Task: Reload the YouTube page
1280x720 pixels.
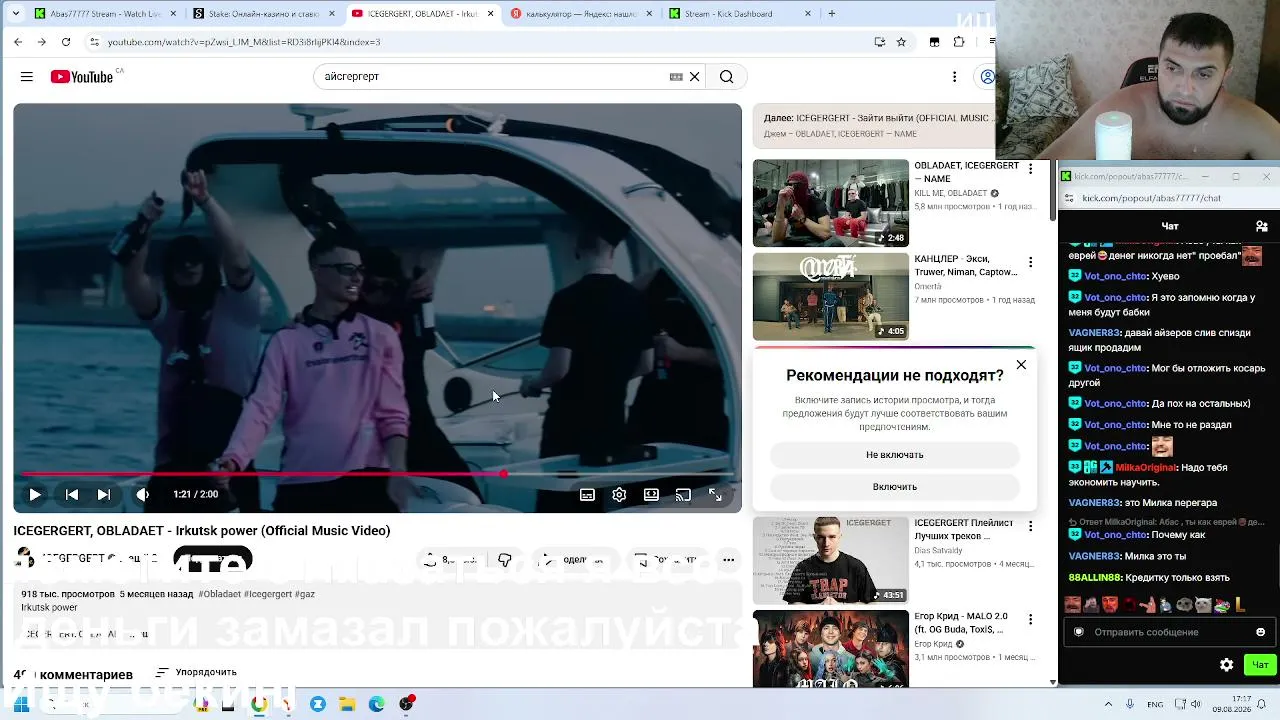Action: (x=66, y=42)
